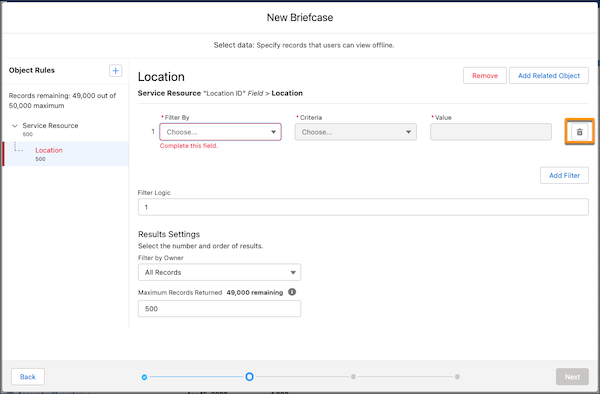Click third progress step dot
The image size is (600, 394).
353,377
